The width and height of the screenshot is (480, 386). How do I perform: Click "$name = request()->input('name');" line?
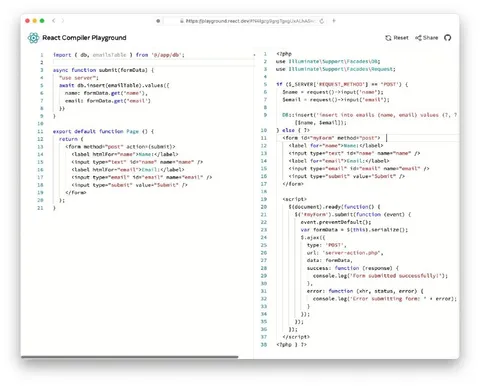333,92
